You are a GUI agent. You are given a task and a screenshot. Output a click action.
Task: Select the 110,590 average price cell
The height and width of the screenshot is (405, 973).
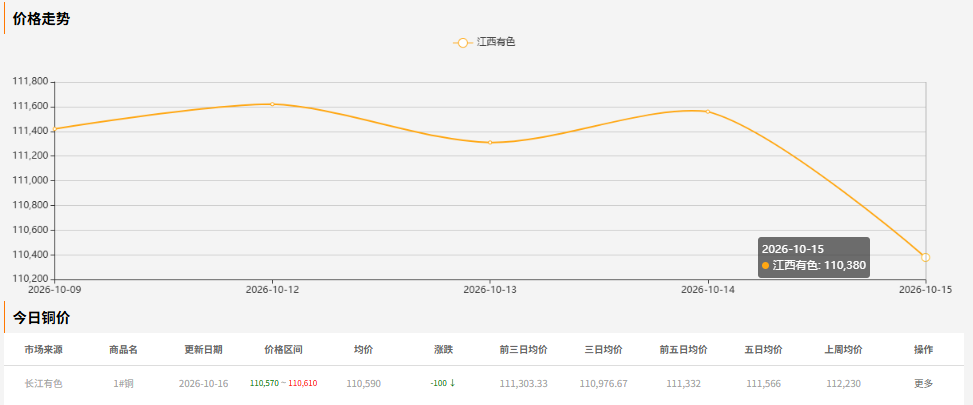[364, 384]
